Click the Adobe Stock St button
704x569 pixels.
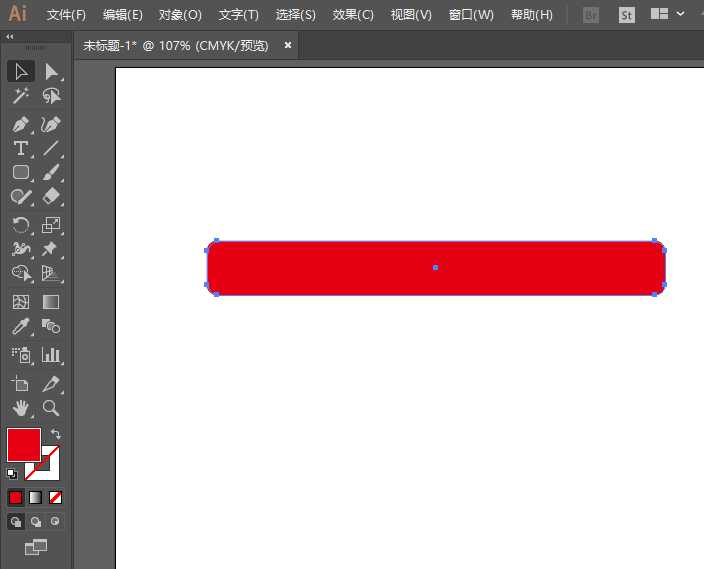click(626, 15)
